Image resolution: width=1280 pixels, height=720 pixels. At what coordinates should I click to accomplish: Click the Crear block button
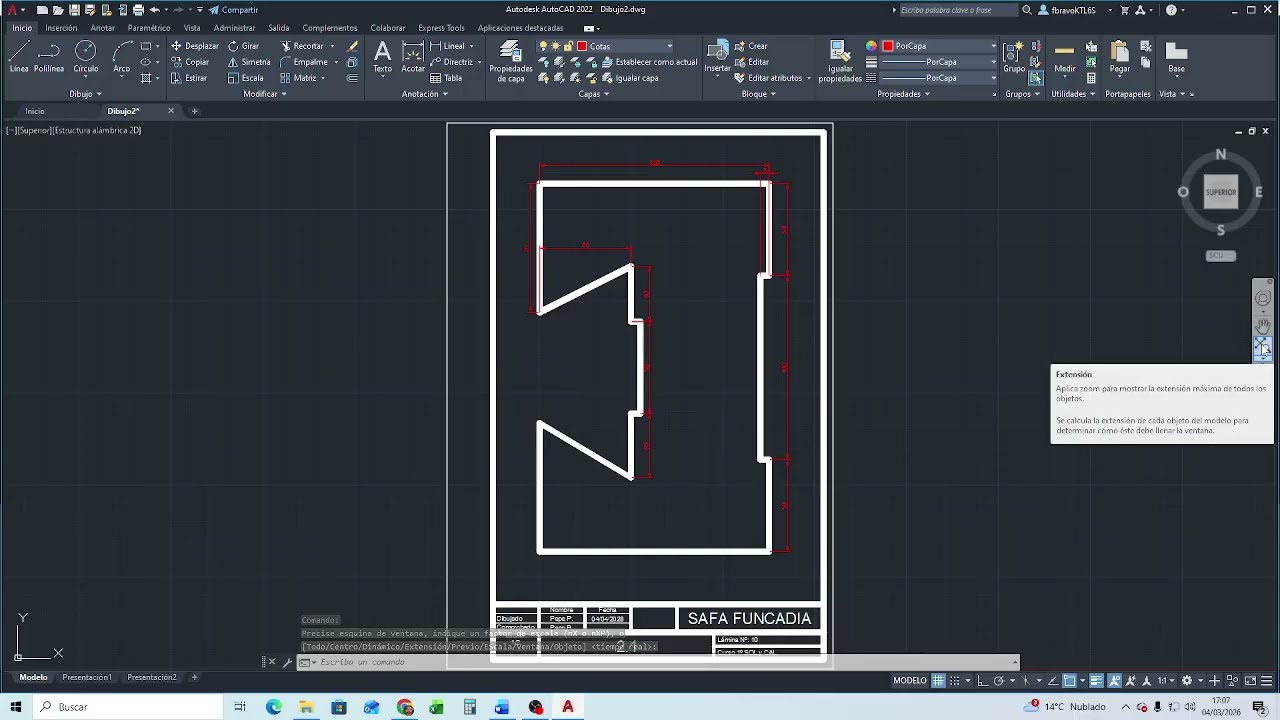pyautogui.click(x=751, y=46)
